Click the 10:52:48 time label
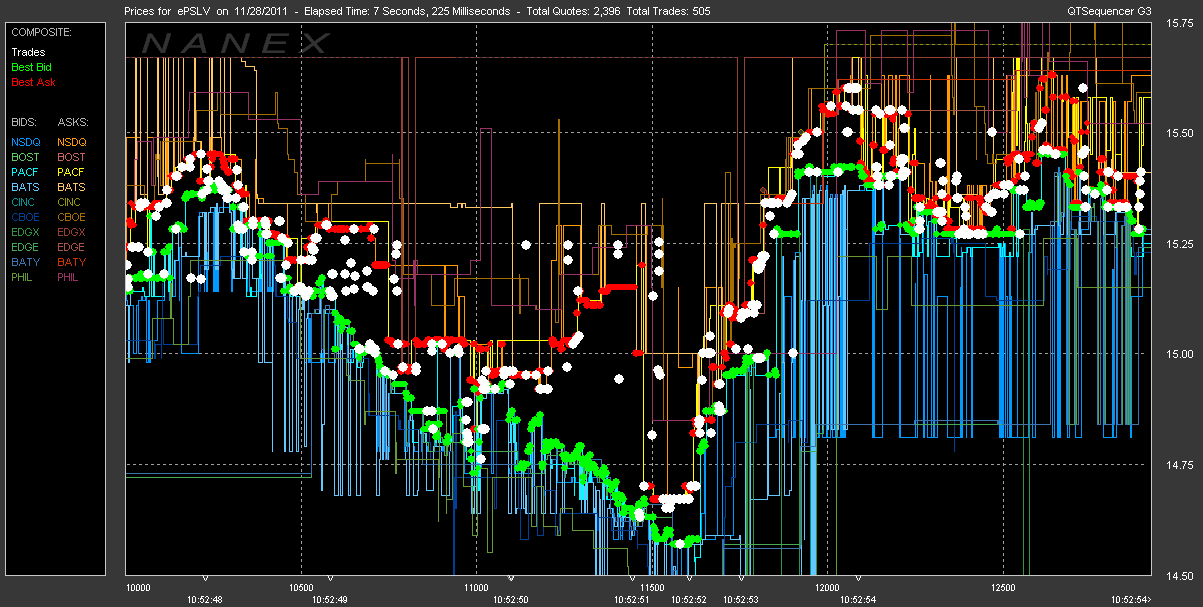Image resolution: width=1203 pixels, height=607 pixels. coord(205,599)
